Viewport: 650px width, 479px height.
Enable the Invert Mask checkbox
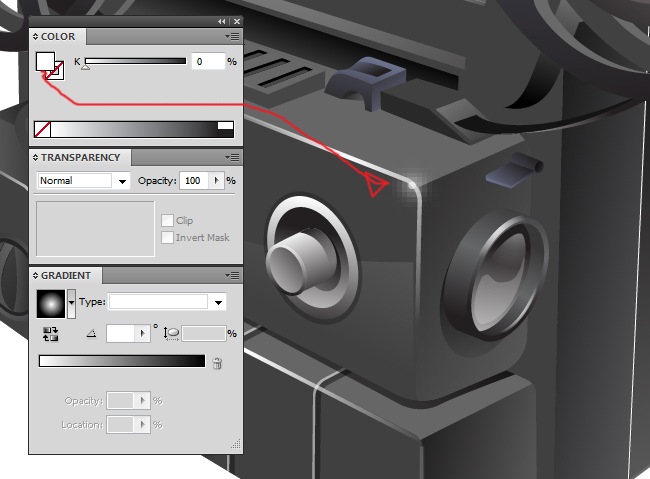tap(167, 238)
